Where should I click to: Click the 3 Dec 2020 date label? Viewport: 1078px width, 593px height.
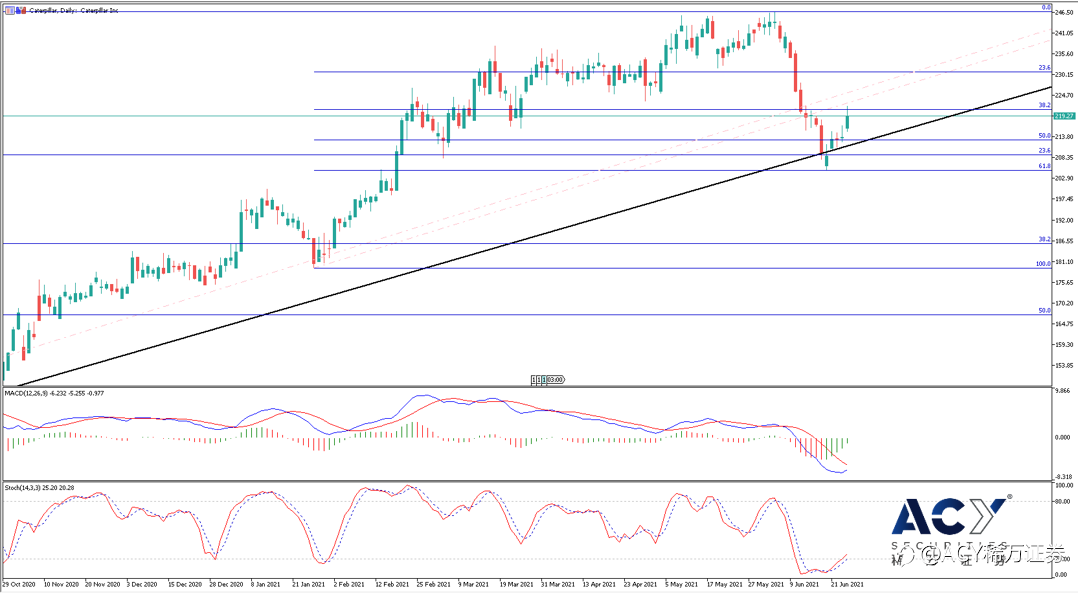(x=144, y=585)
